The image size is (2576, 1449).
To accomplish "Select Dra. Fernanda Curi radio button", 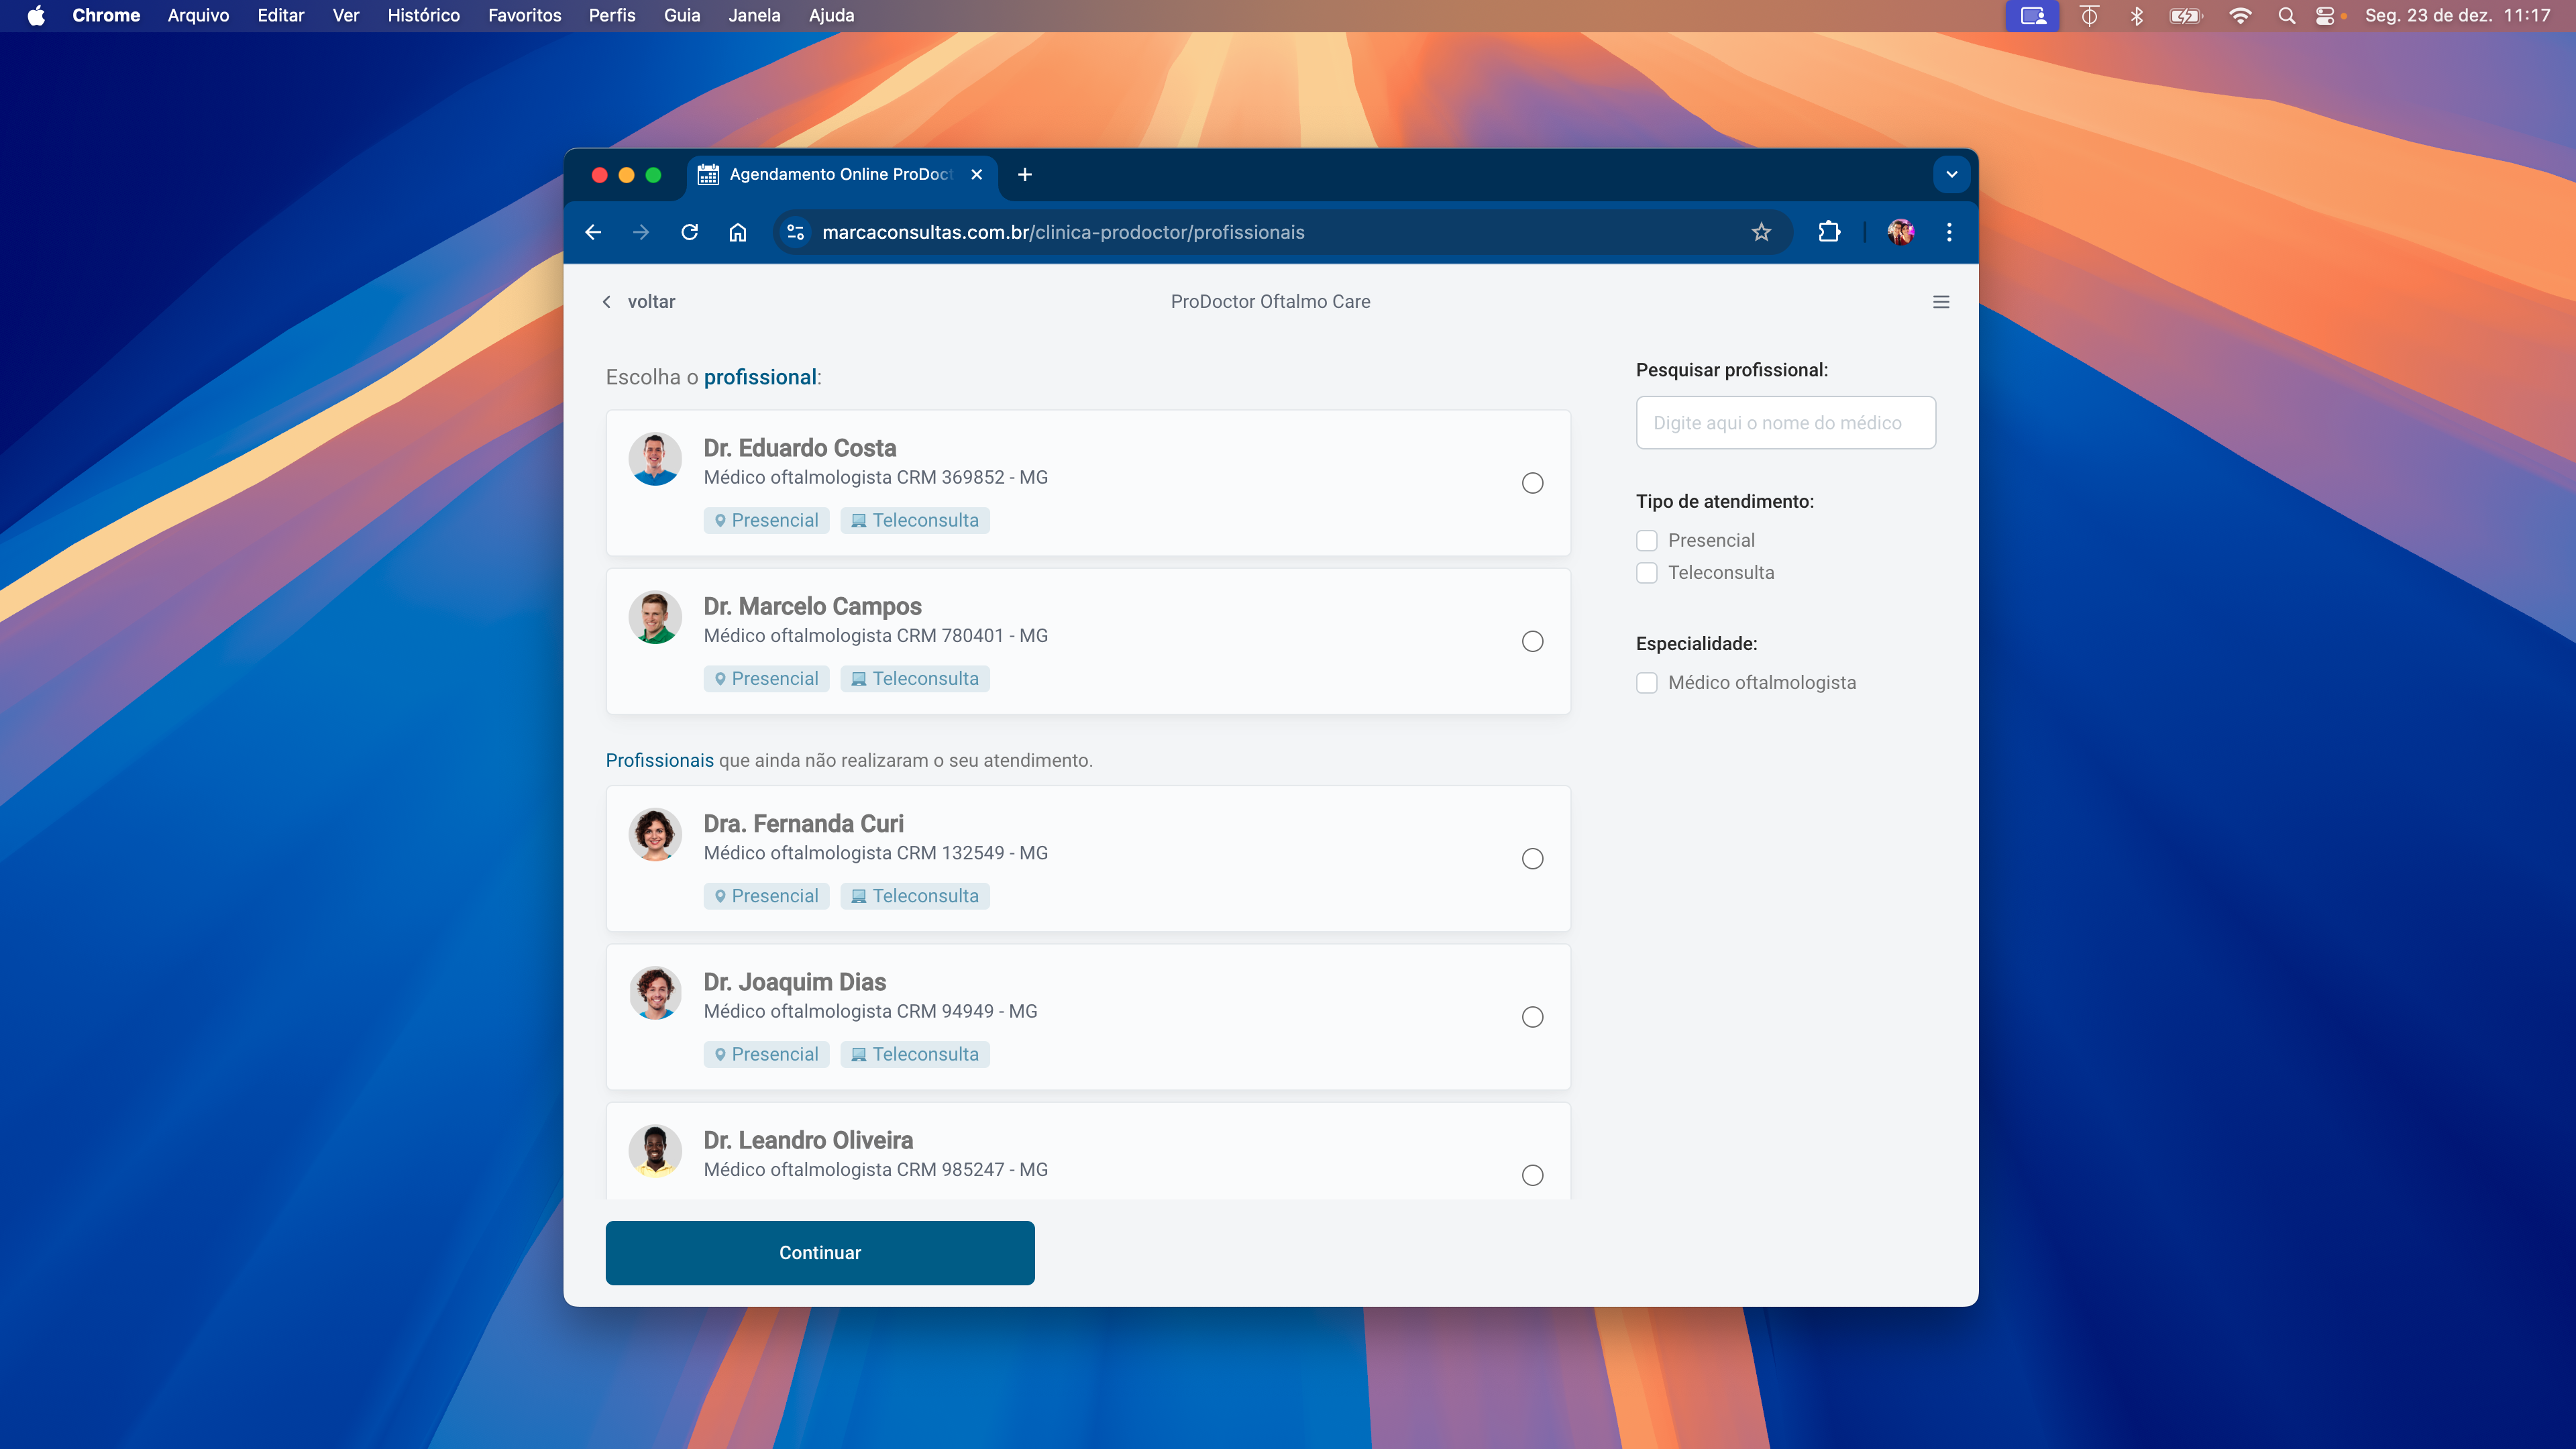I will [x=1532, y=859].
